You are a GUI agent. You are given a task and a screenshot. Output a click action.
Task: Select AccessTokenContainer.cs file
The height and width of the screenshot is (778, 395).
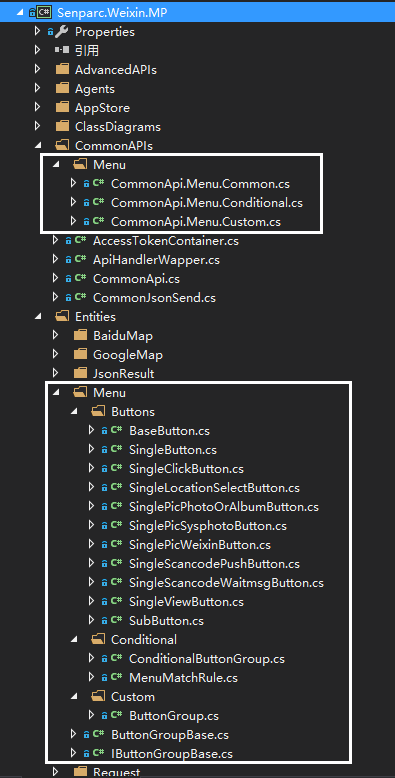pos(166,241)
